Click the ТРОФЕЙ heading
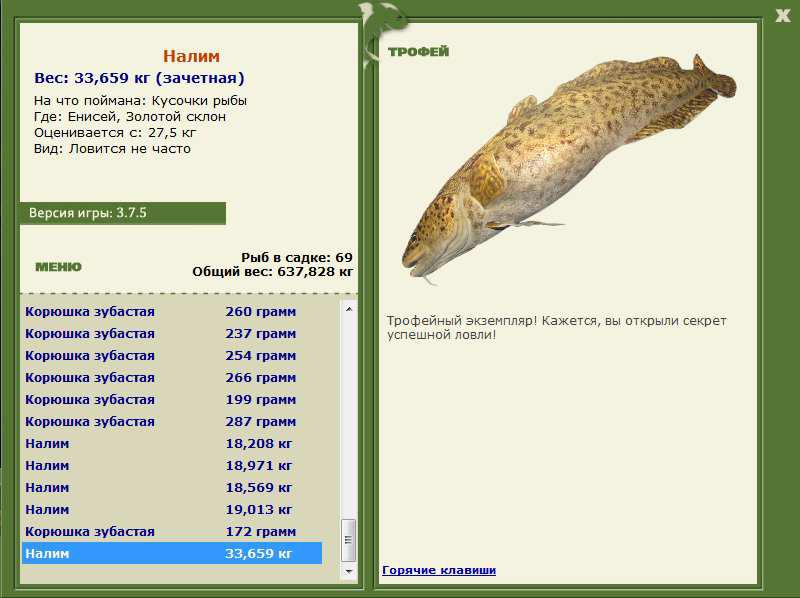 [418, 52]
